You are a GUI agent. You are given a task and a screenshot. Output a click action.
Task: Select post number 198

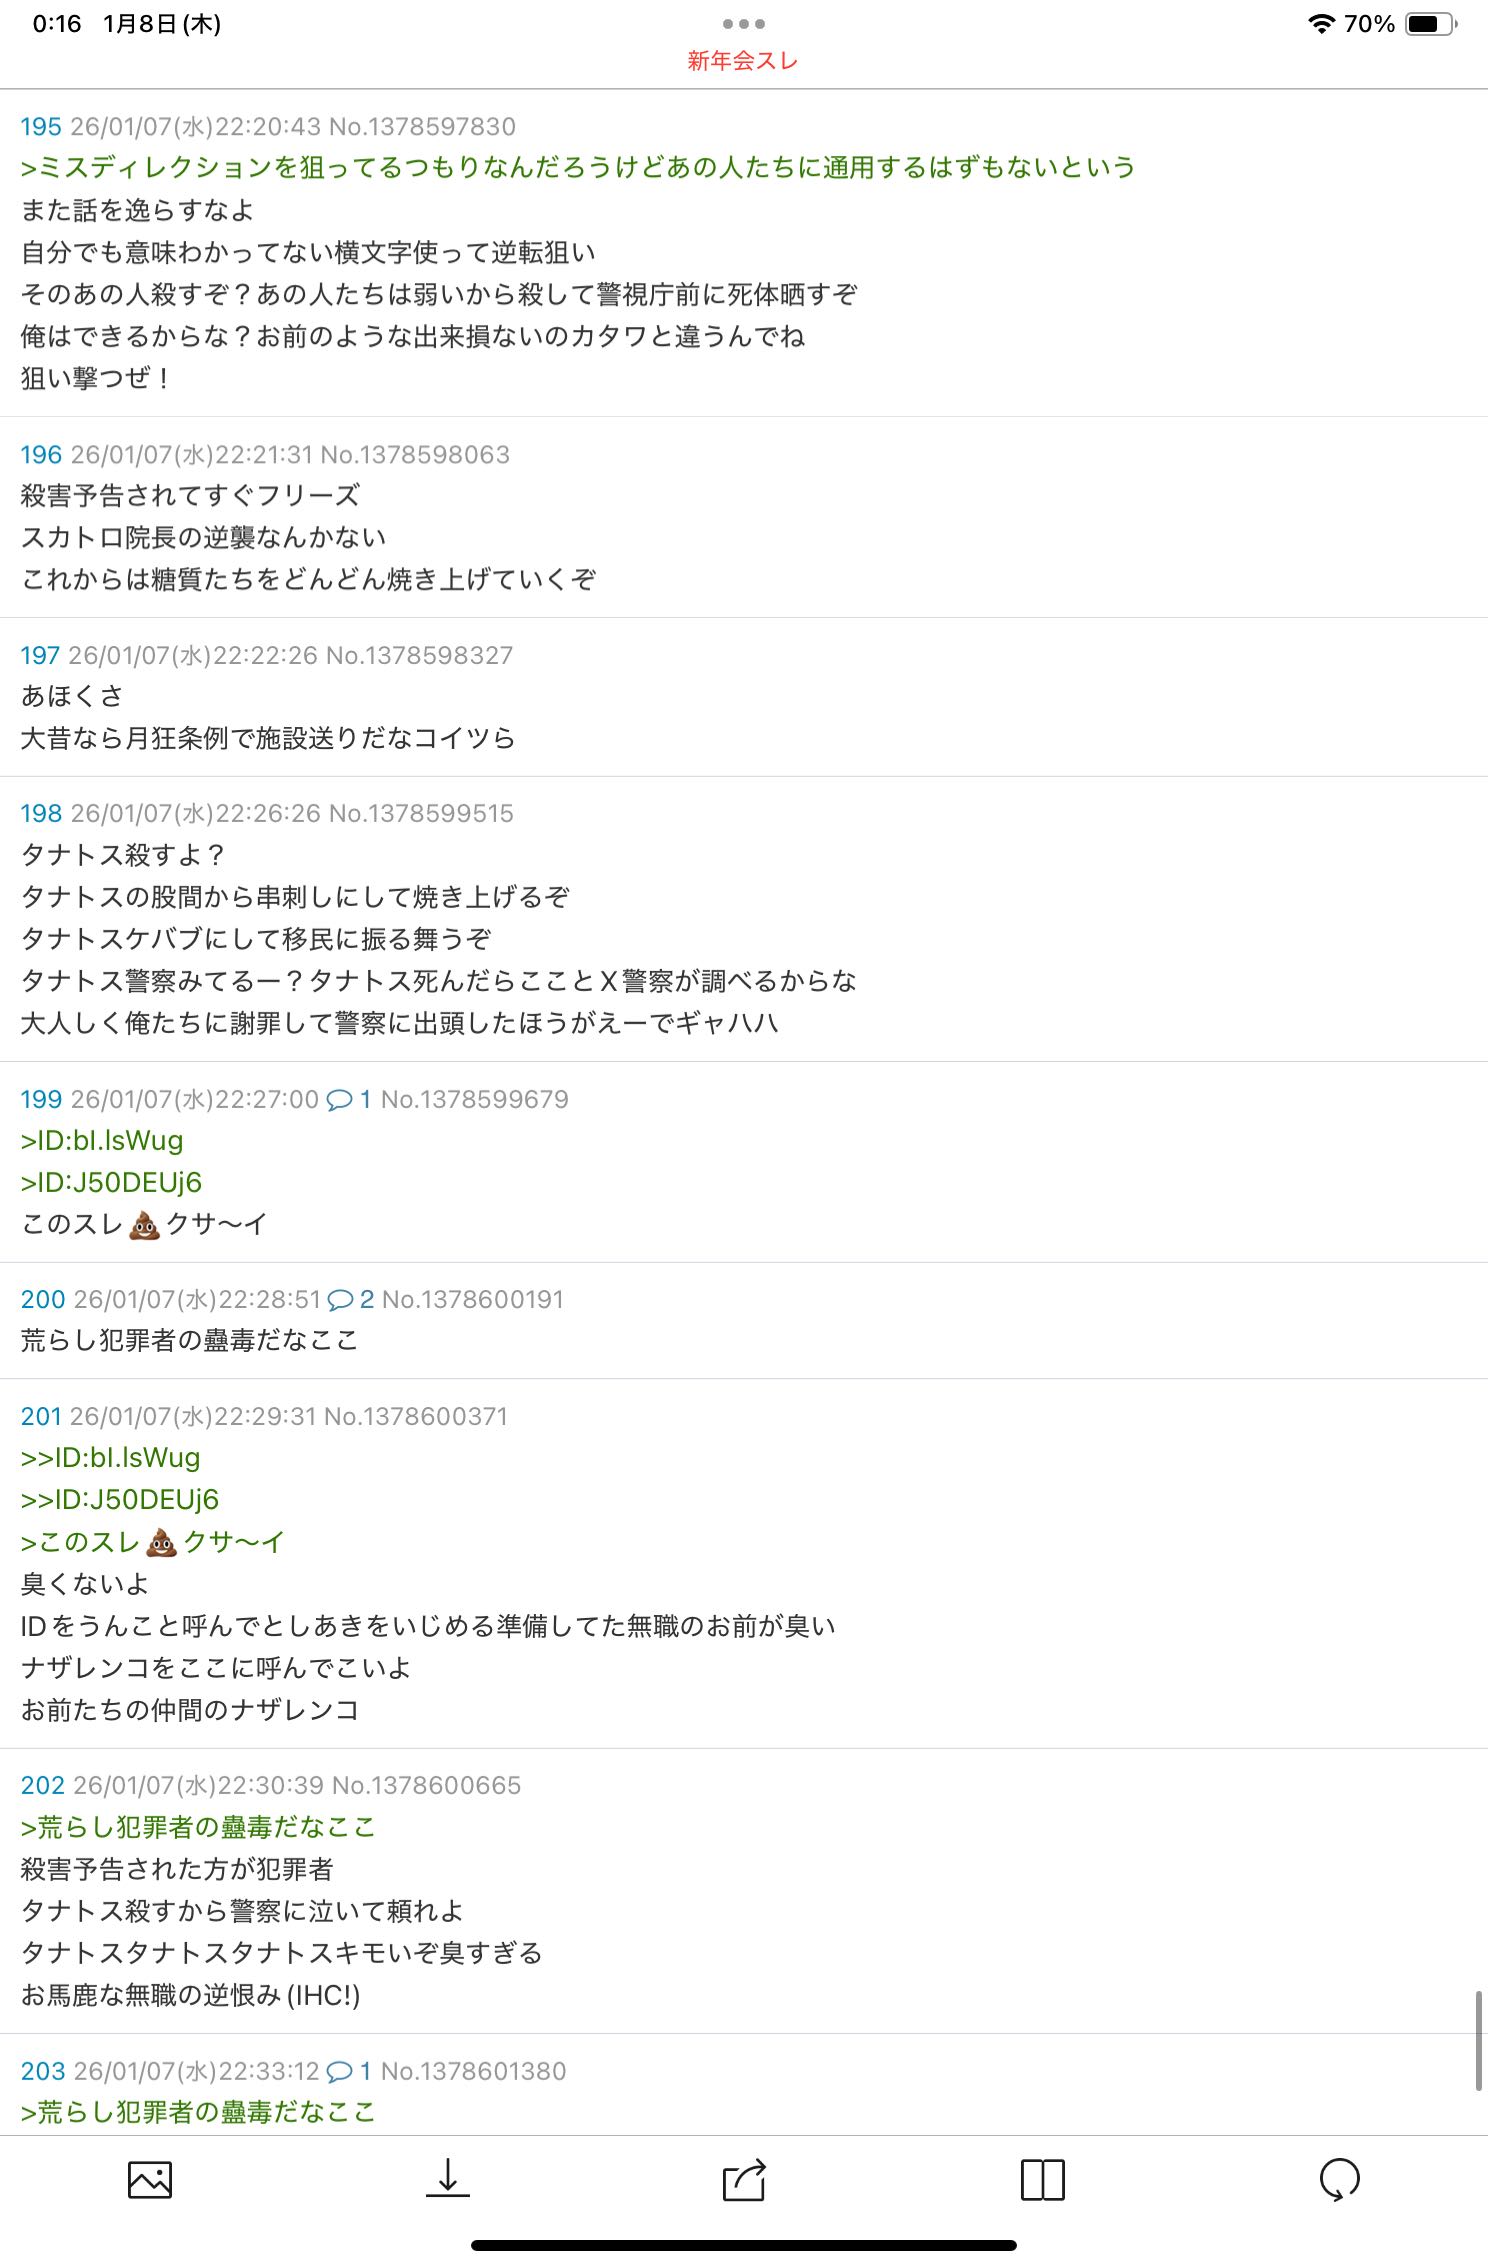(41, 814)
